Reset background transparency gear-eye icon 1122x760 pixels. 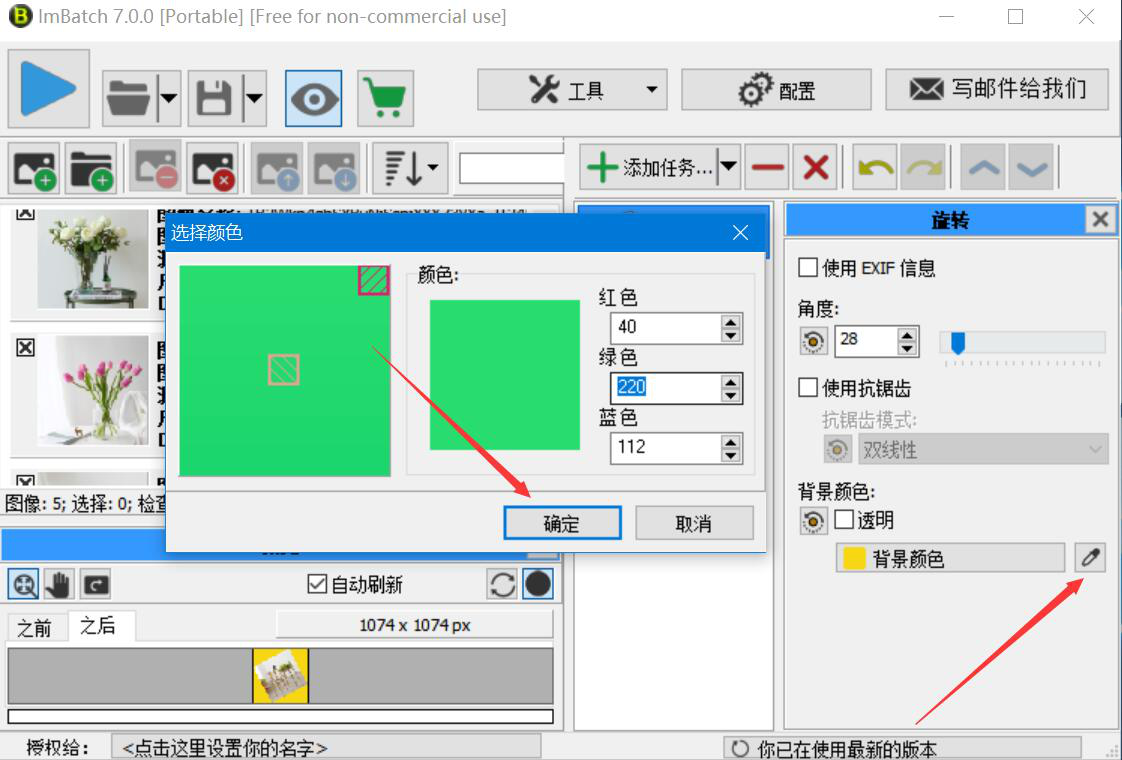[x=813, y=521]
